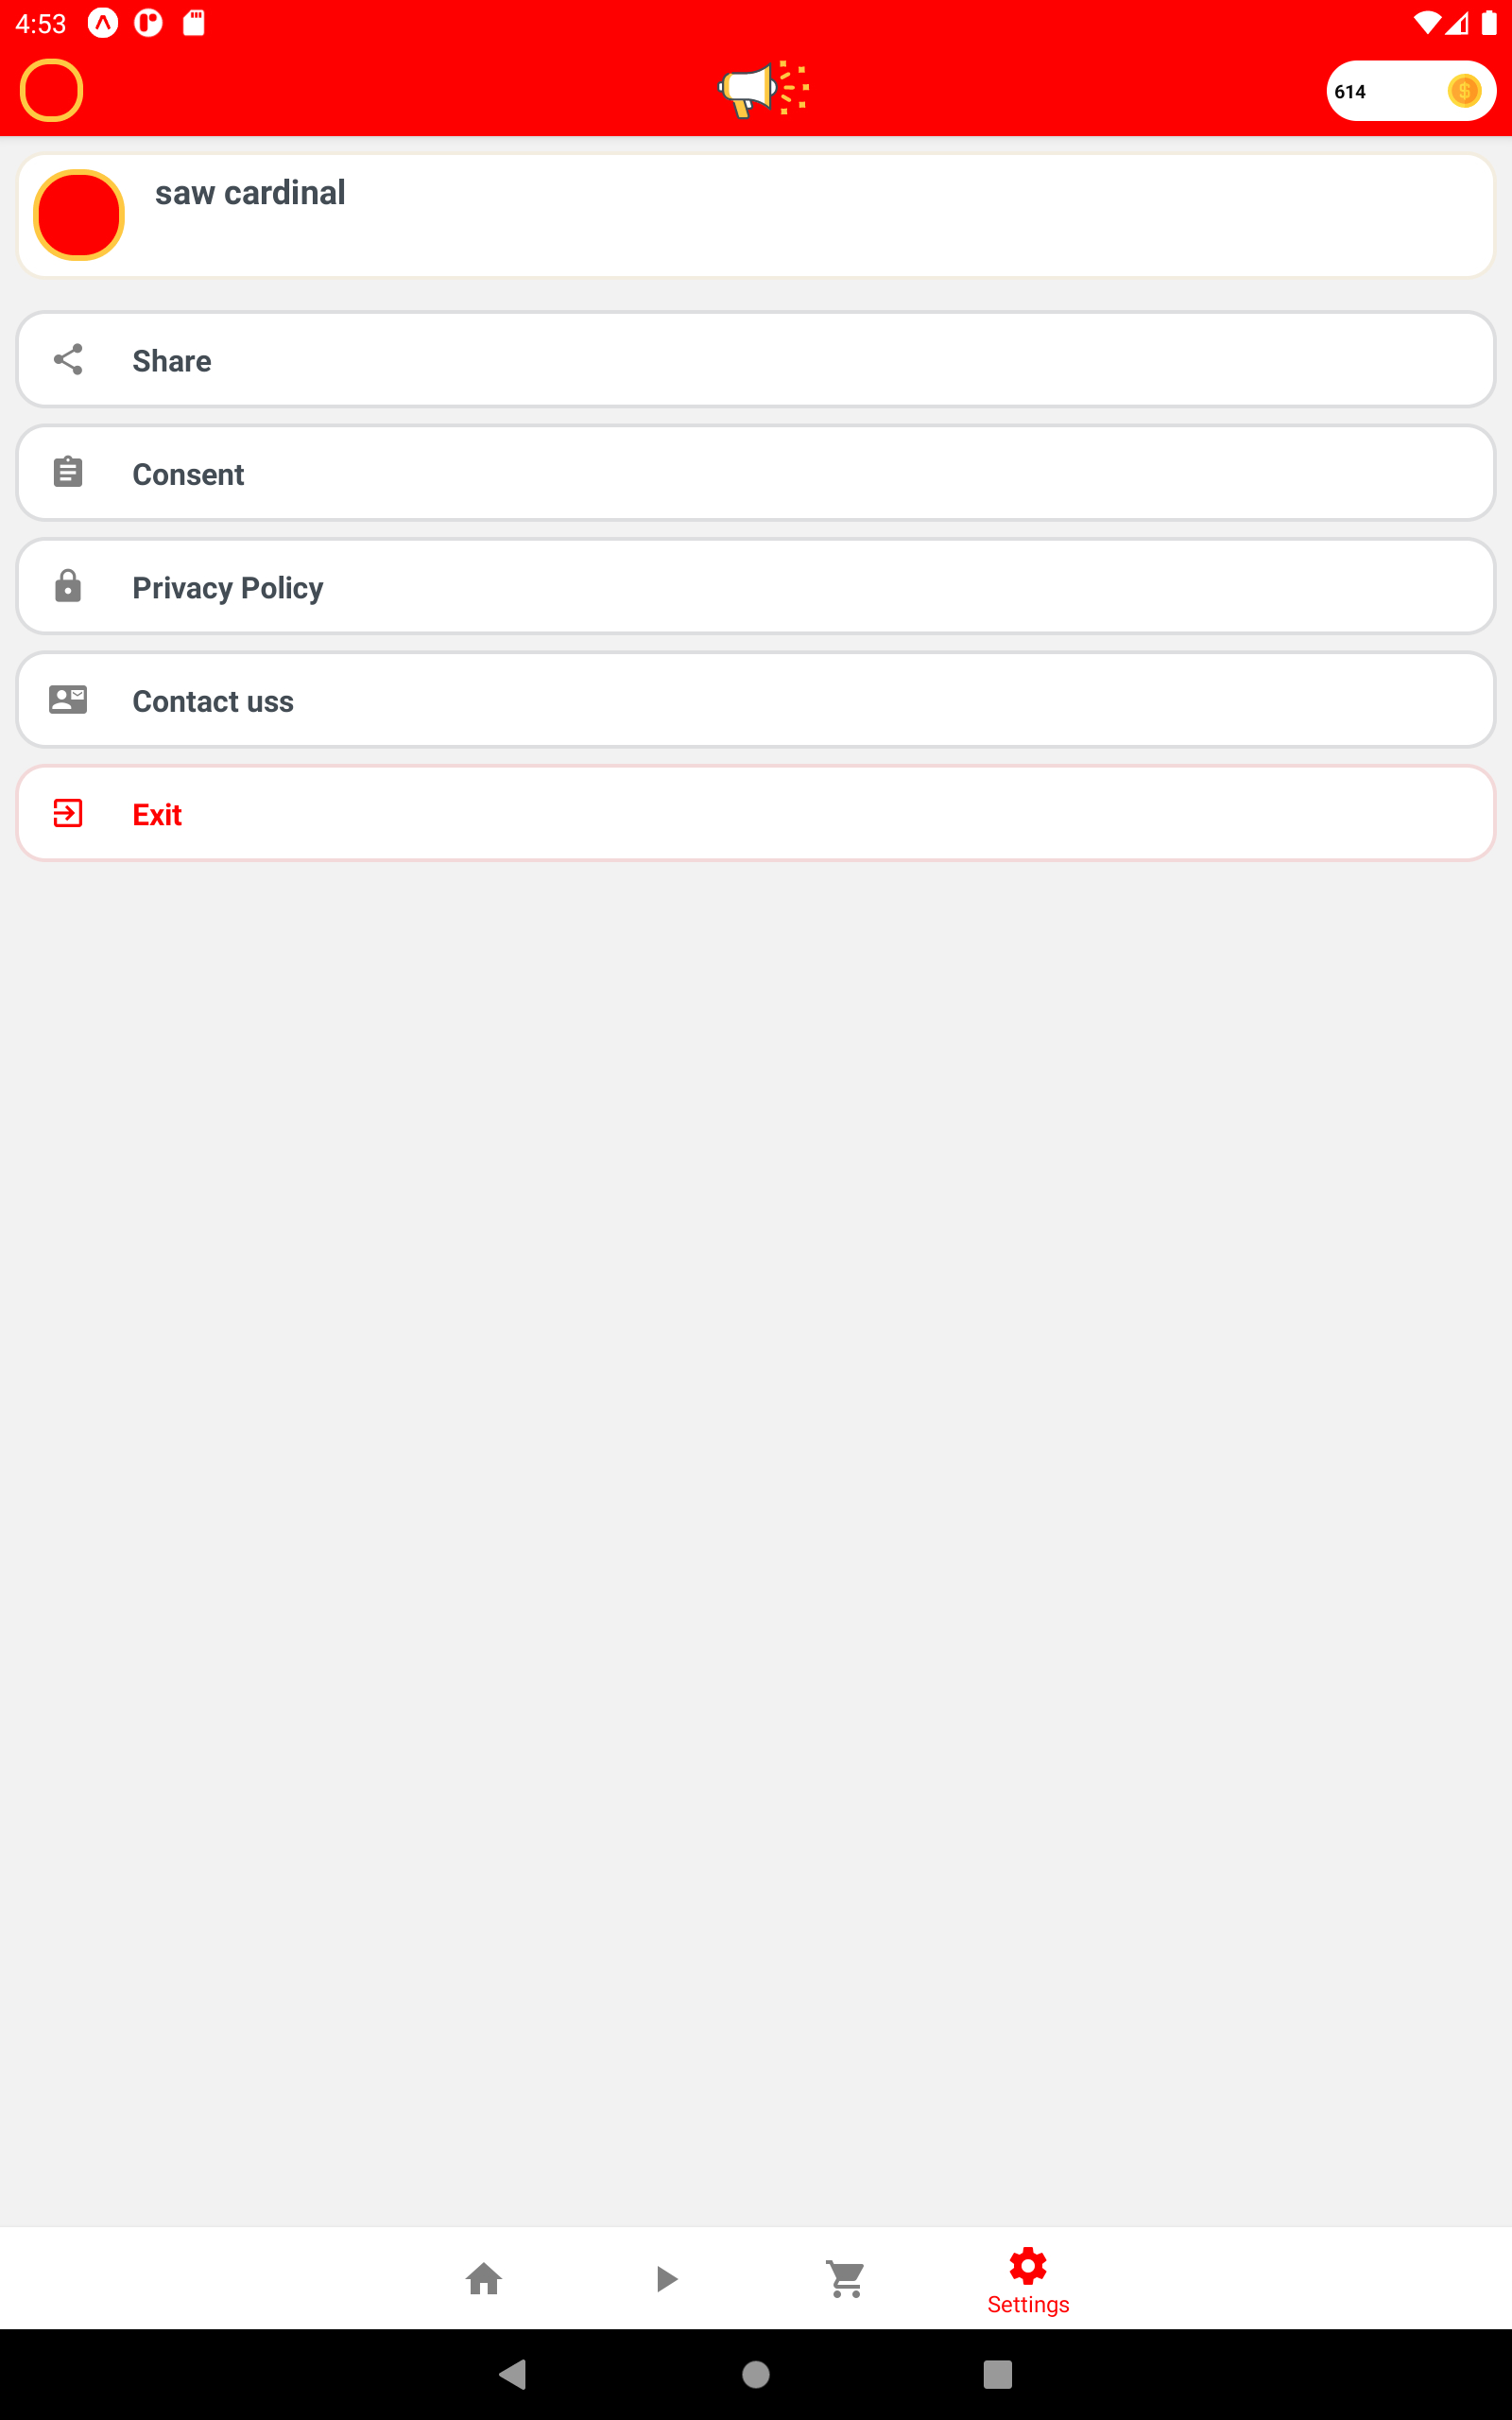Tap the megaphone logo in header
Viewport: 1512px width, 2420px height.
(762, 90)
